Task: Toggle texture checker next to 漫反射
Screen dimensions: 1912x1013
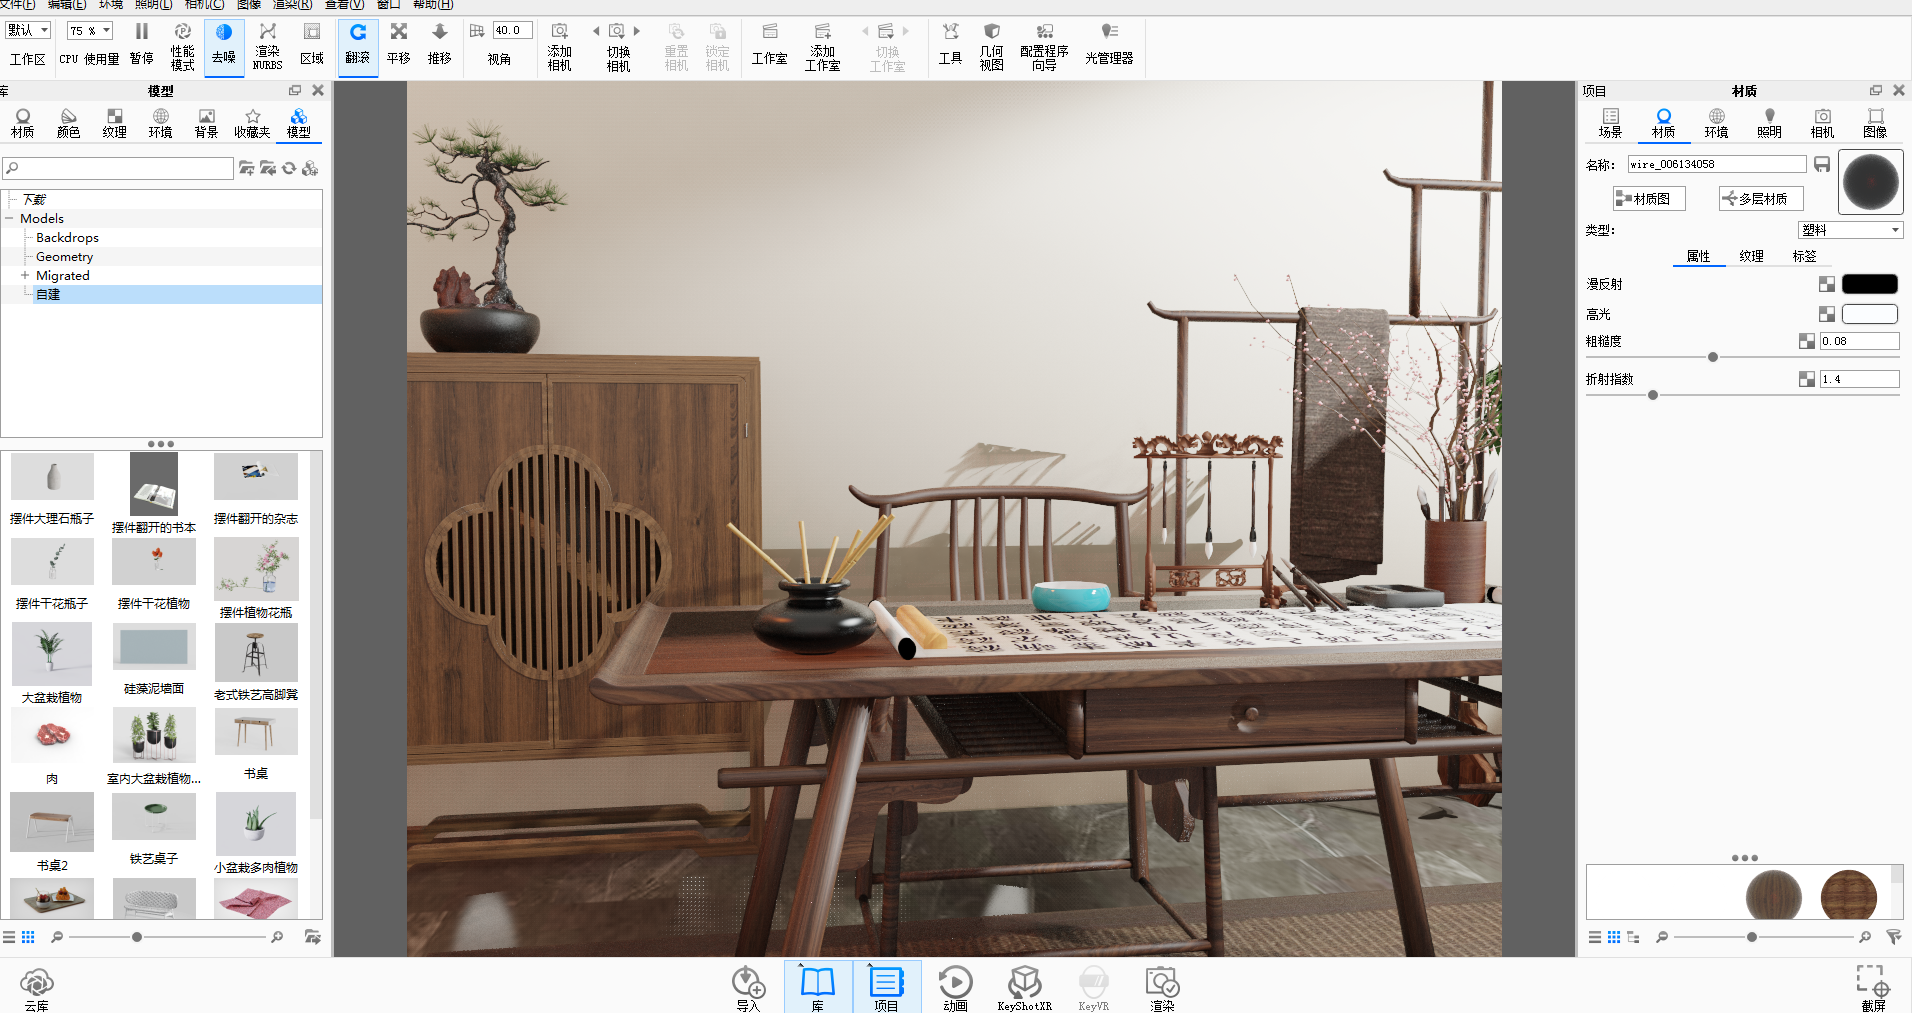Action: point(1826,284)
